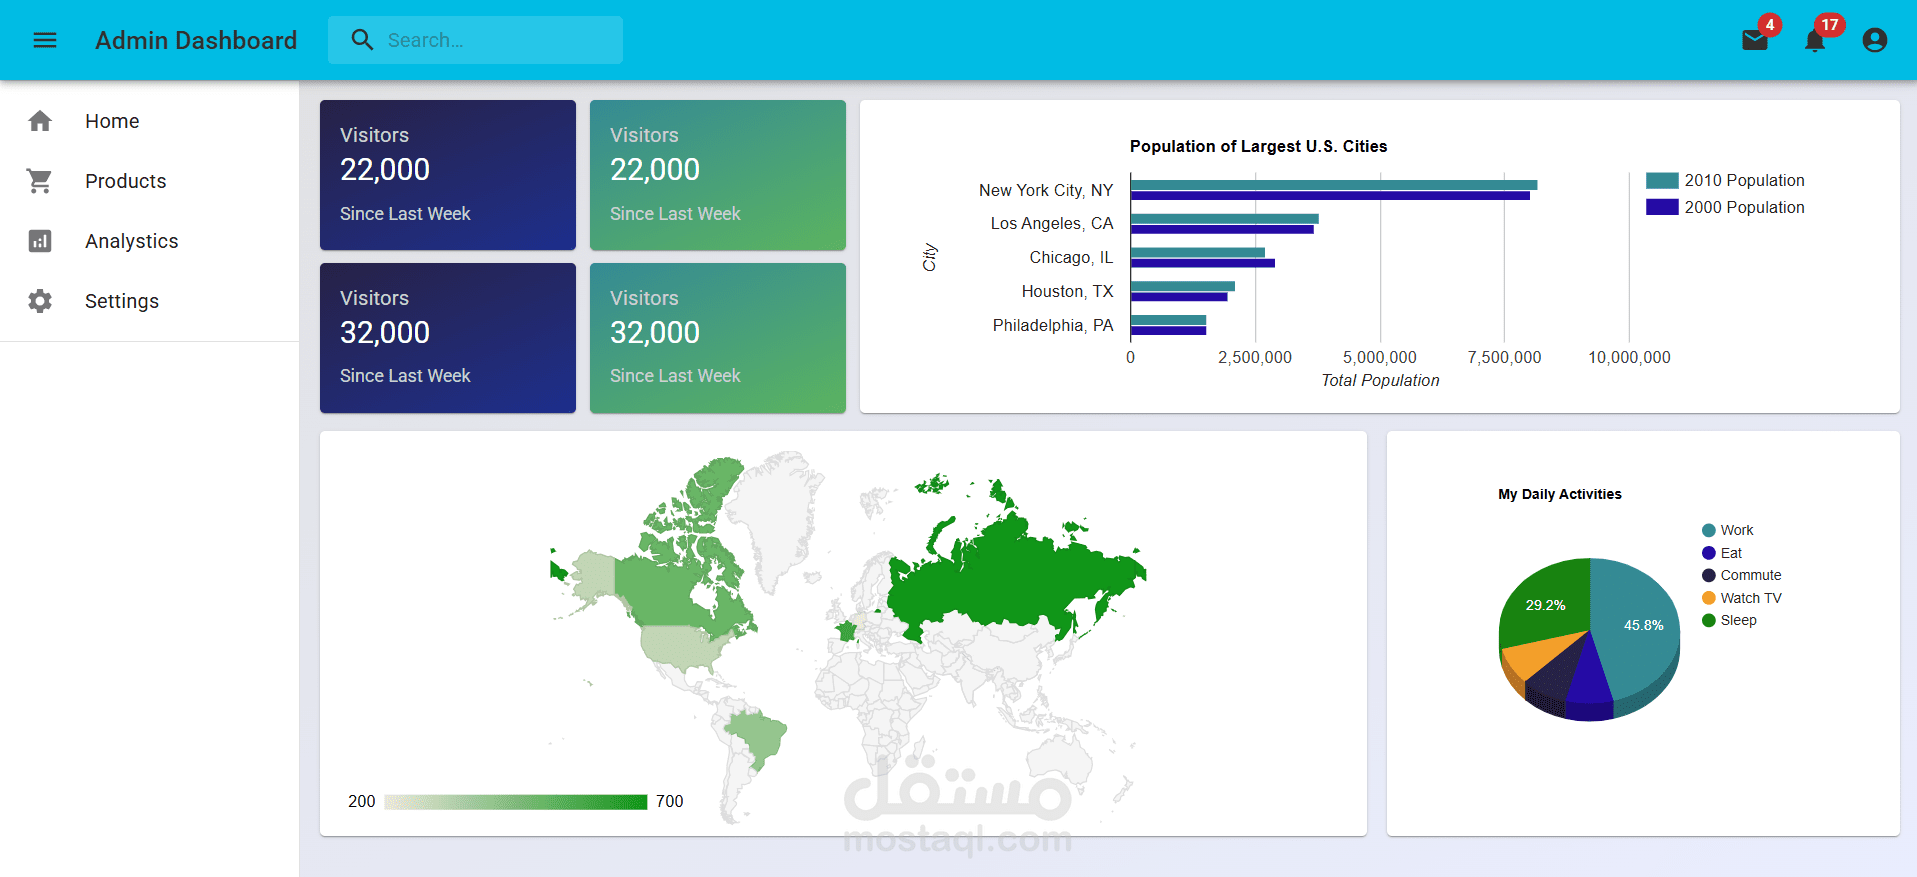Viewport: 1917px width, 877px height.
Task: Click Philadelphia 2000 population bar
Action: pyautogui.click(x=1168, y=330)
